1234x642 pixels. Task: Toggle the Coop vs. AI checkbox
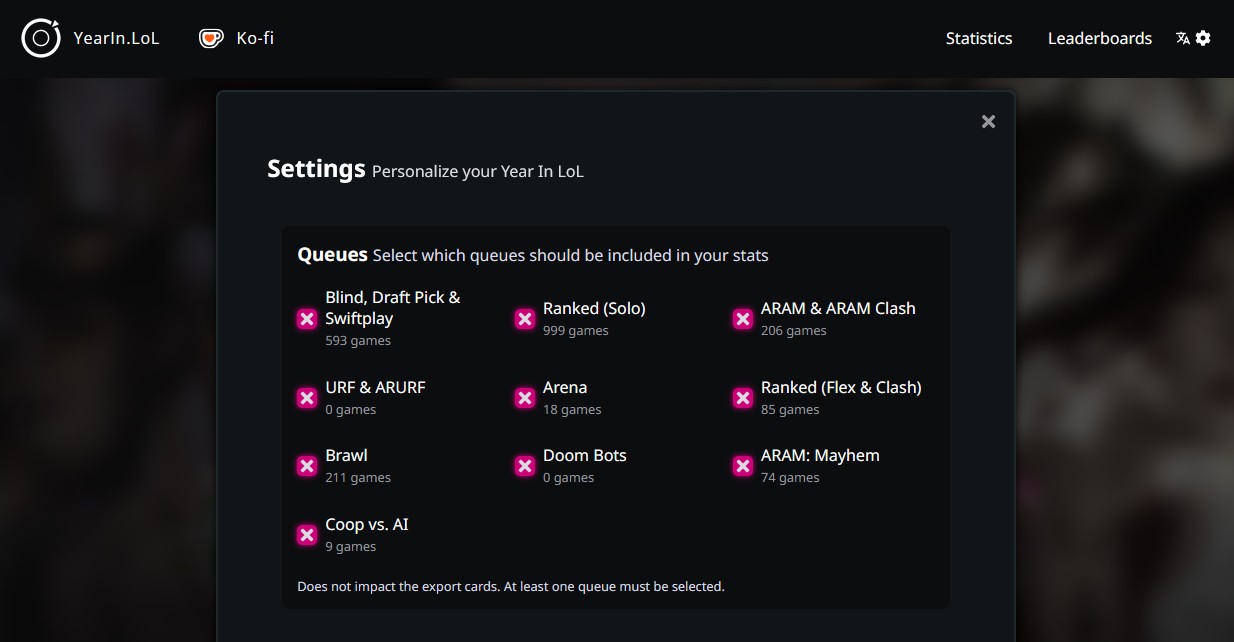pyautogui.click(x=307, y=535)
